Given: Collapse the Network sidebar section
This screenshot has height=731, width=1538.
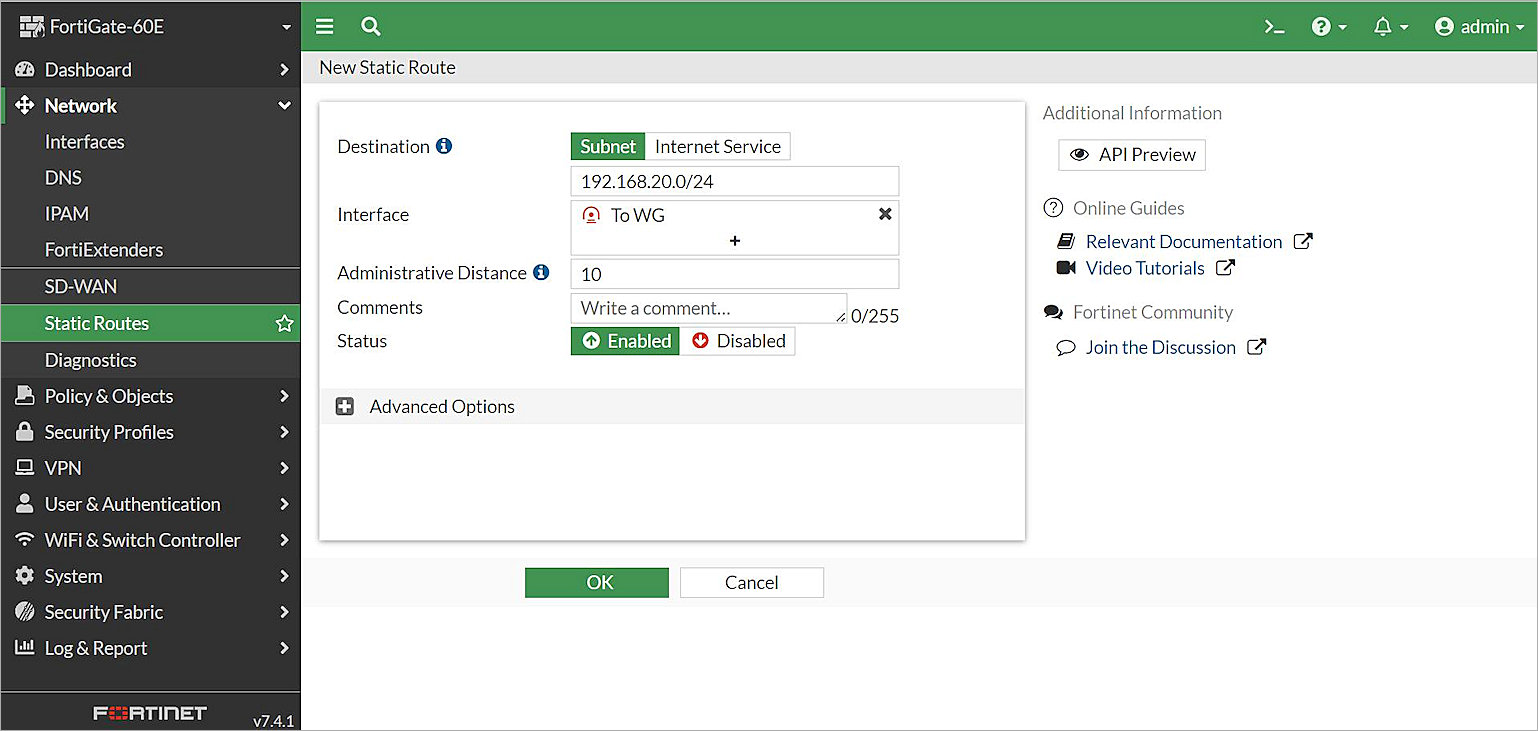Looking at the screenshot, I should (x=284, y=105).
